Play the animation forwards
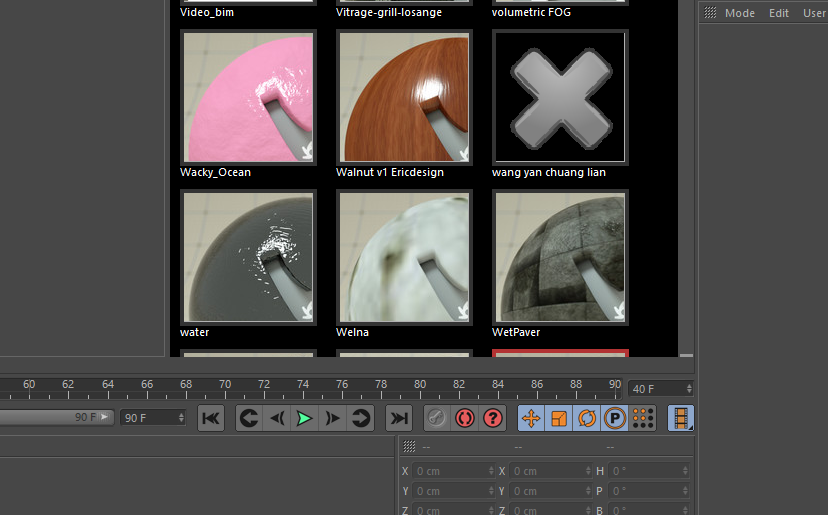828x515 pixels. 305,418
